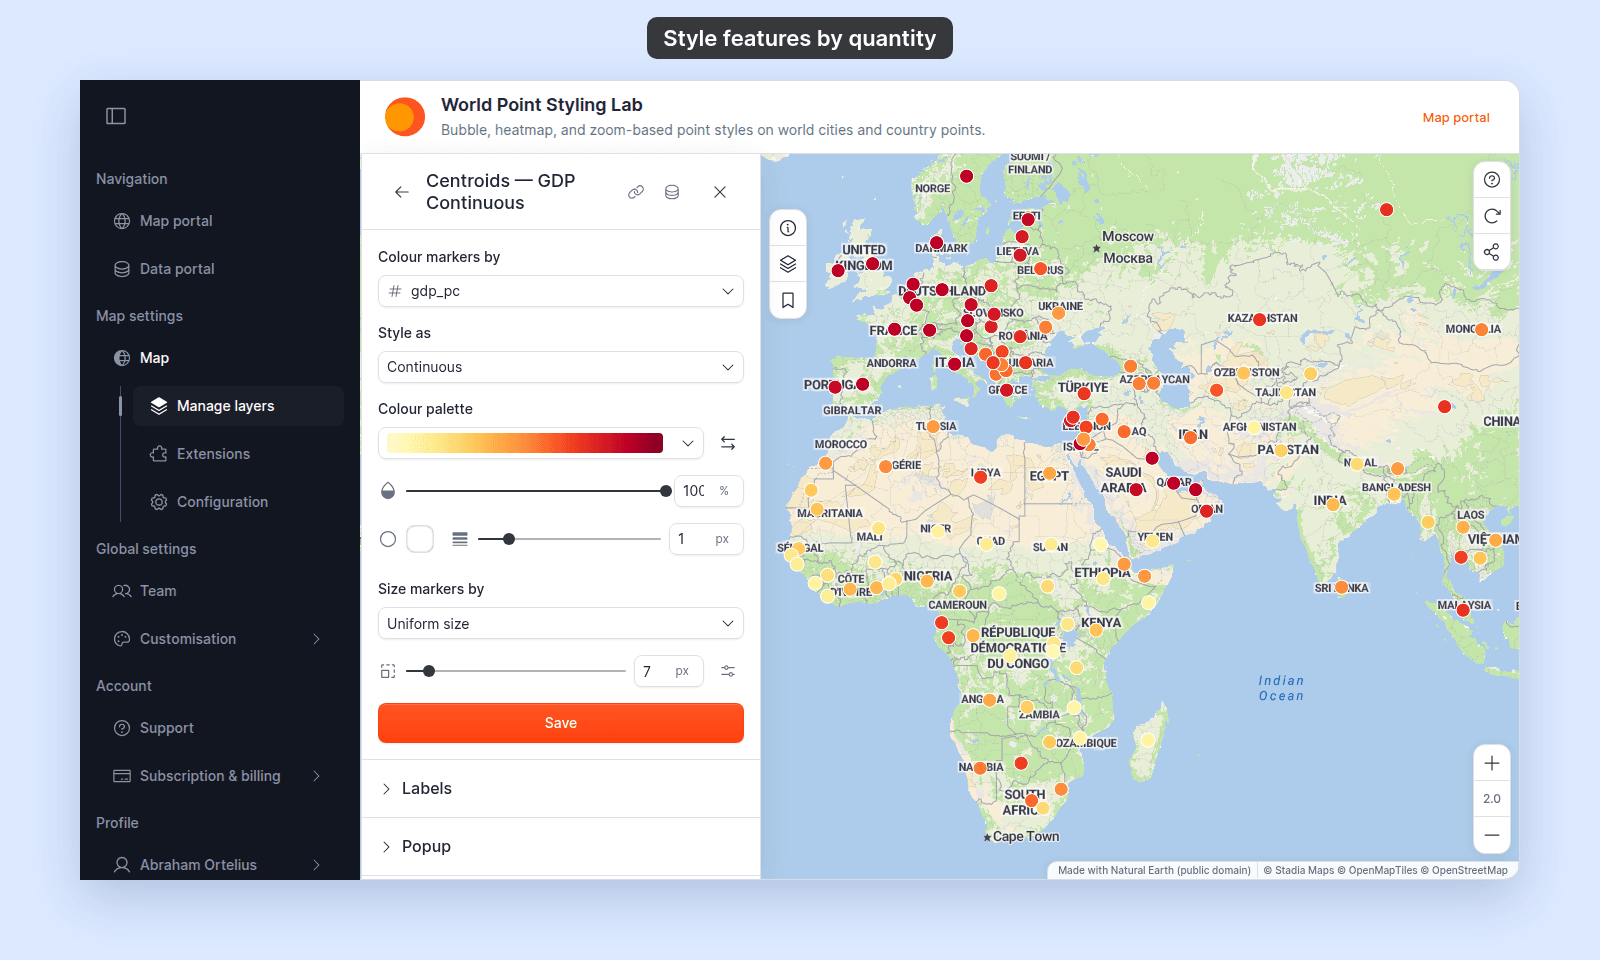The height and width of the screenshot is (960, 1600).
Task: Open the map help question-mark button
Action: click(1492, 180)
